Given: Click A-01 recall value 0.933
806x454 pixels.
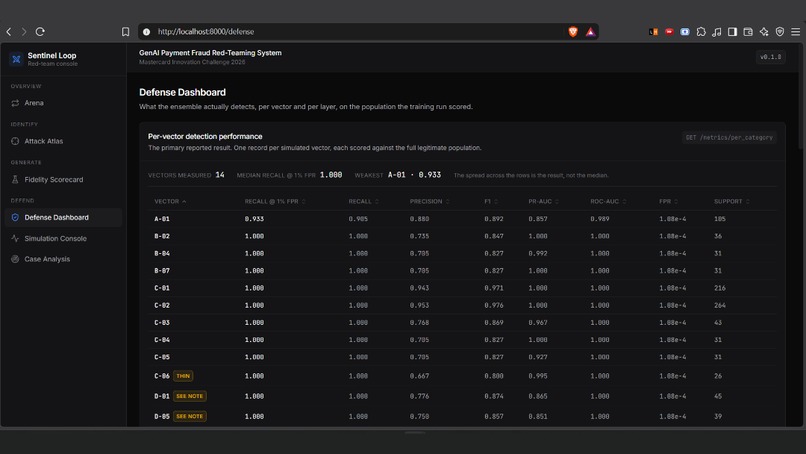Looking at the screenshot, I should (254, 219).
